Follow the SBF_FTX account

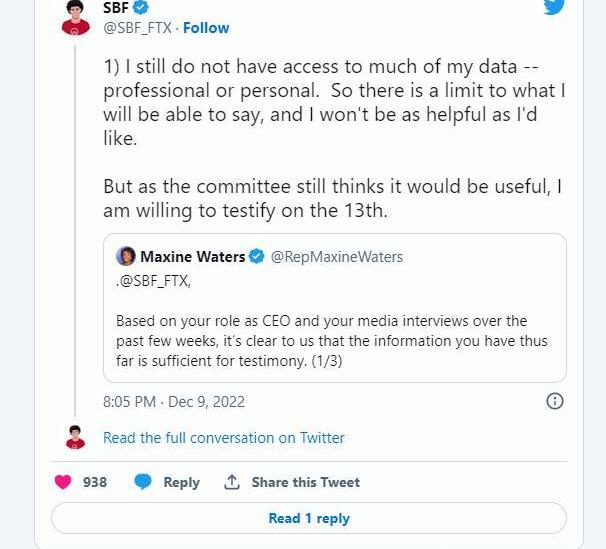(206, 28)
